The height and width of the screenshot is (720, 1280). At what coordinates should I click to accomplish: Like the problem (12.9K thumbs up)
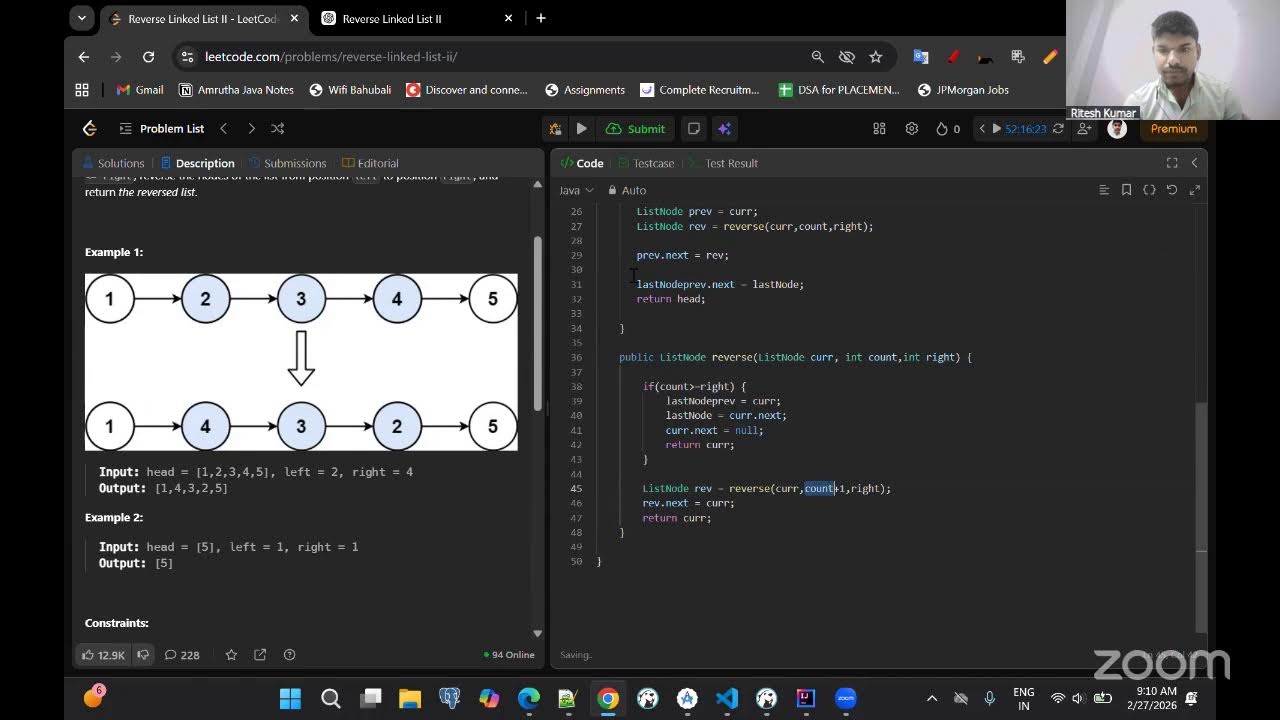tap(103, 655)
